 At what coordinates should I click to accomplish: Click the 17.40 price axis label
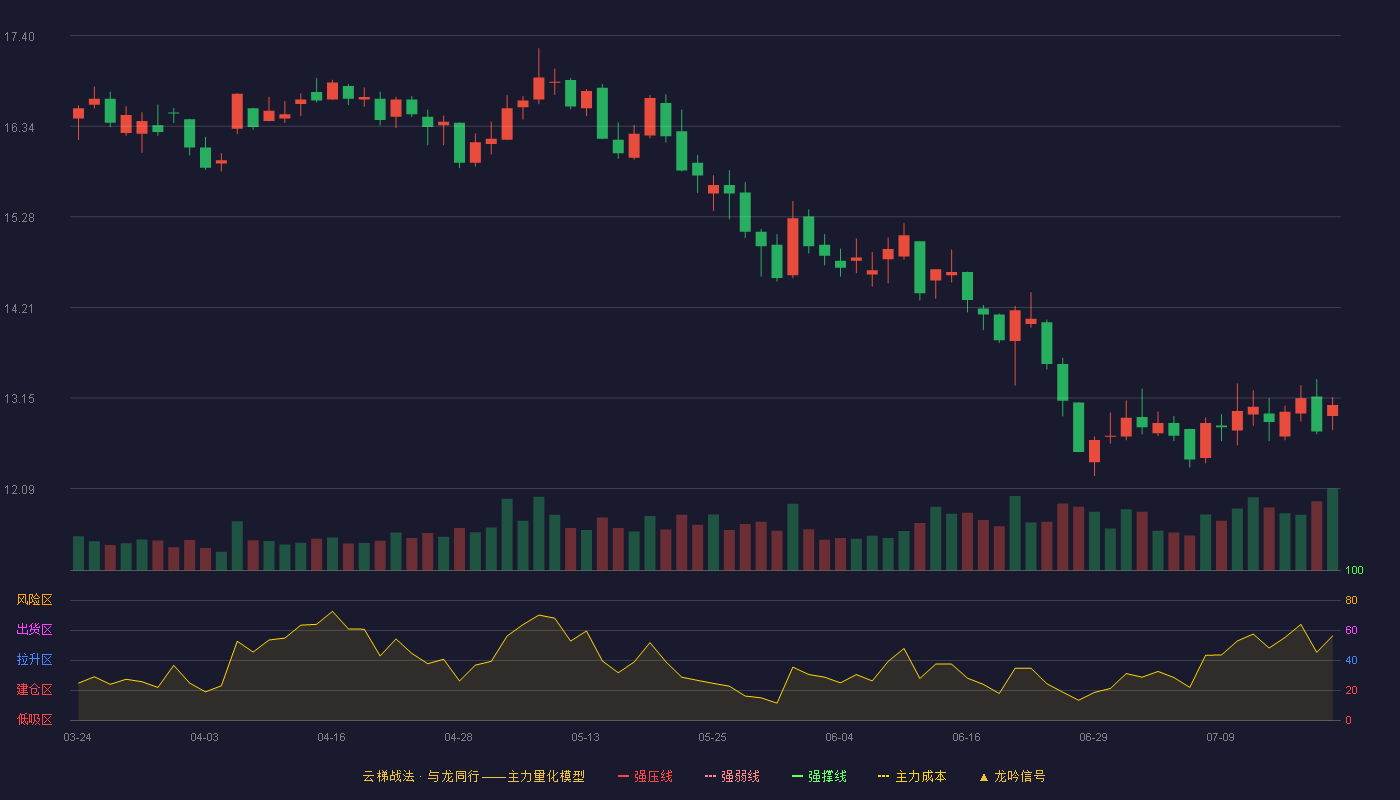(19, 37)
